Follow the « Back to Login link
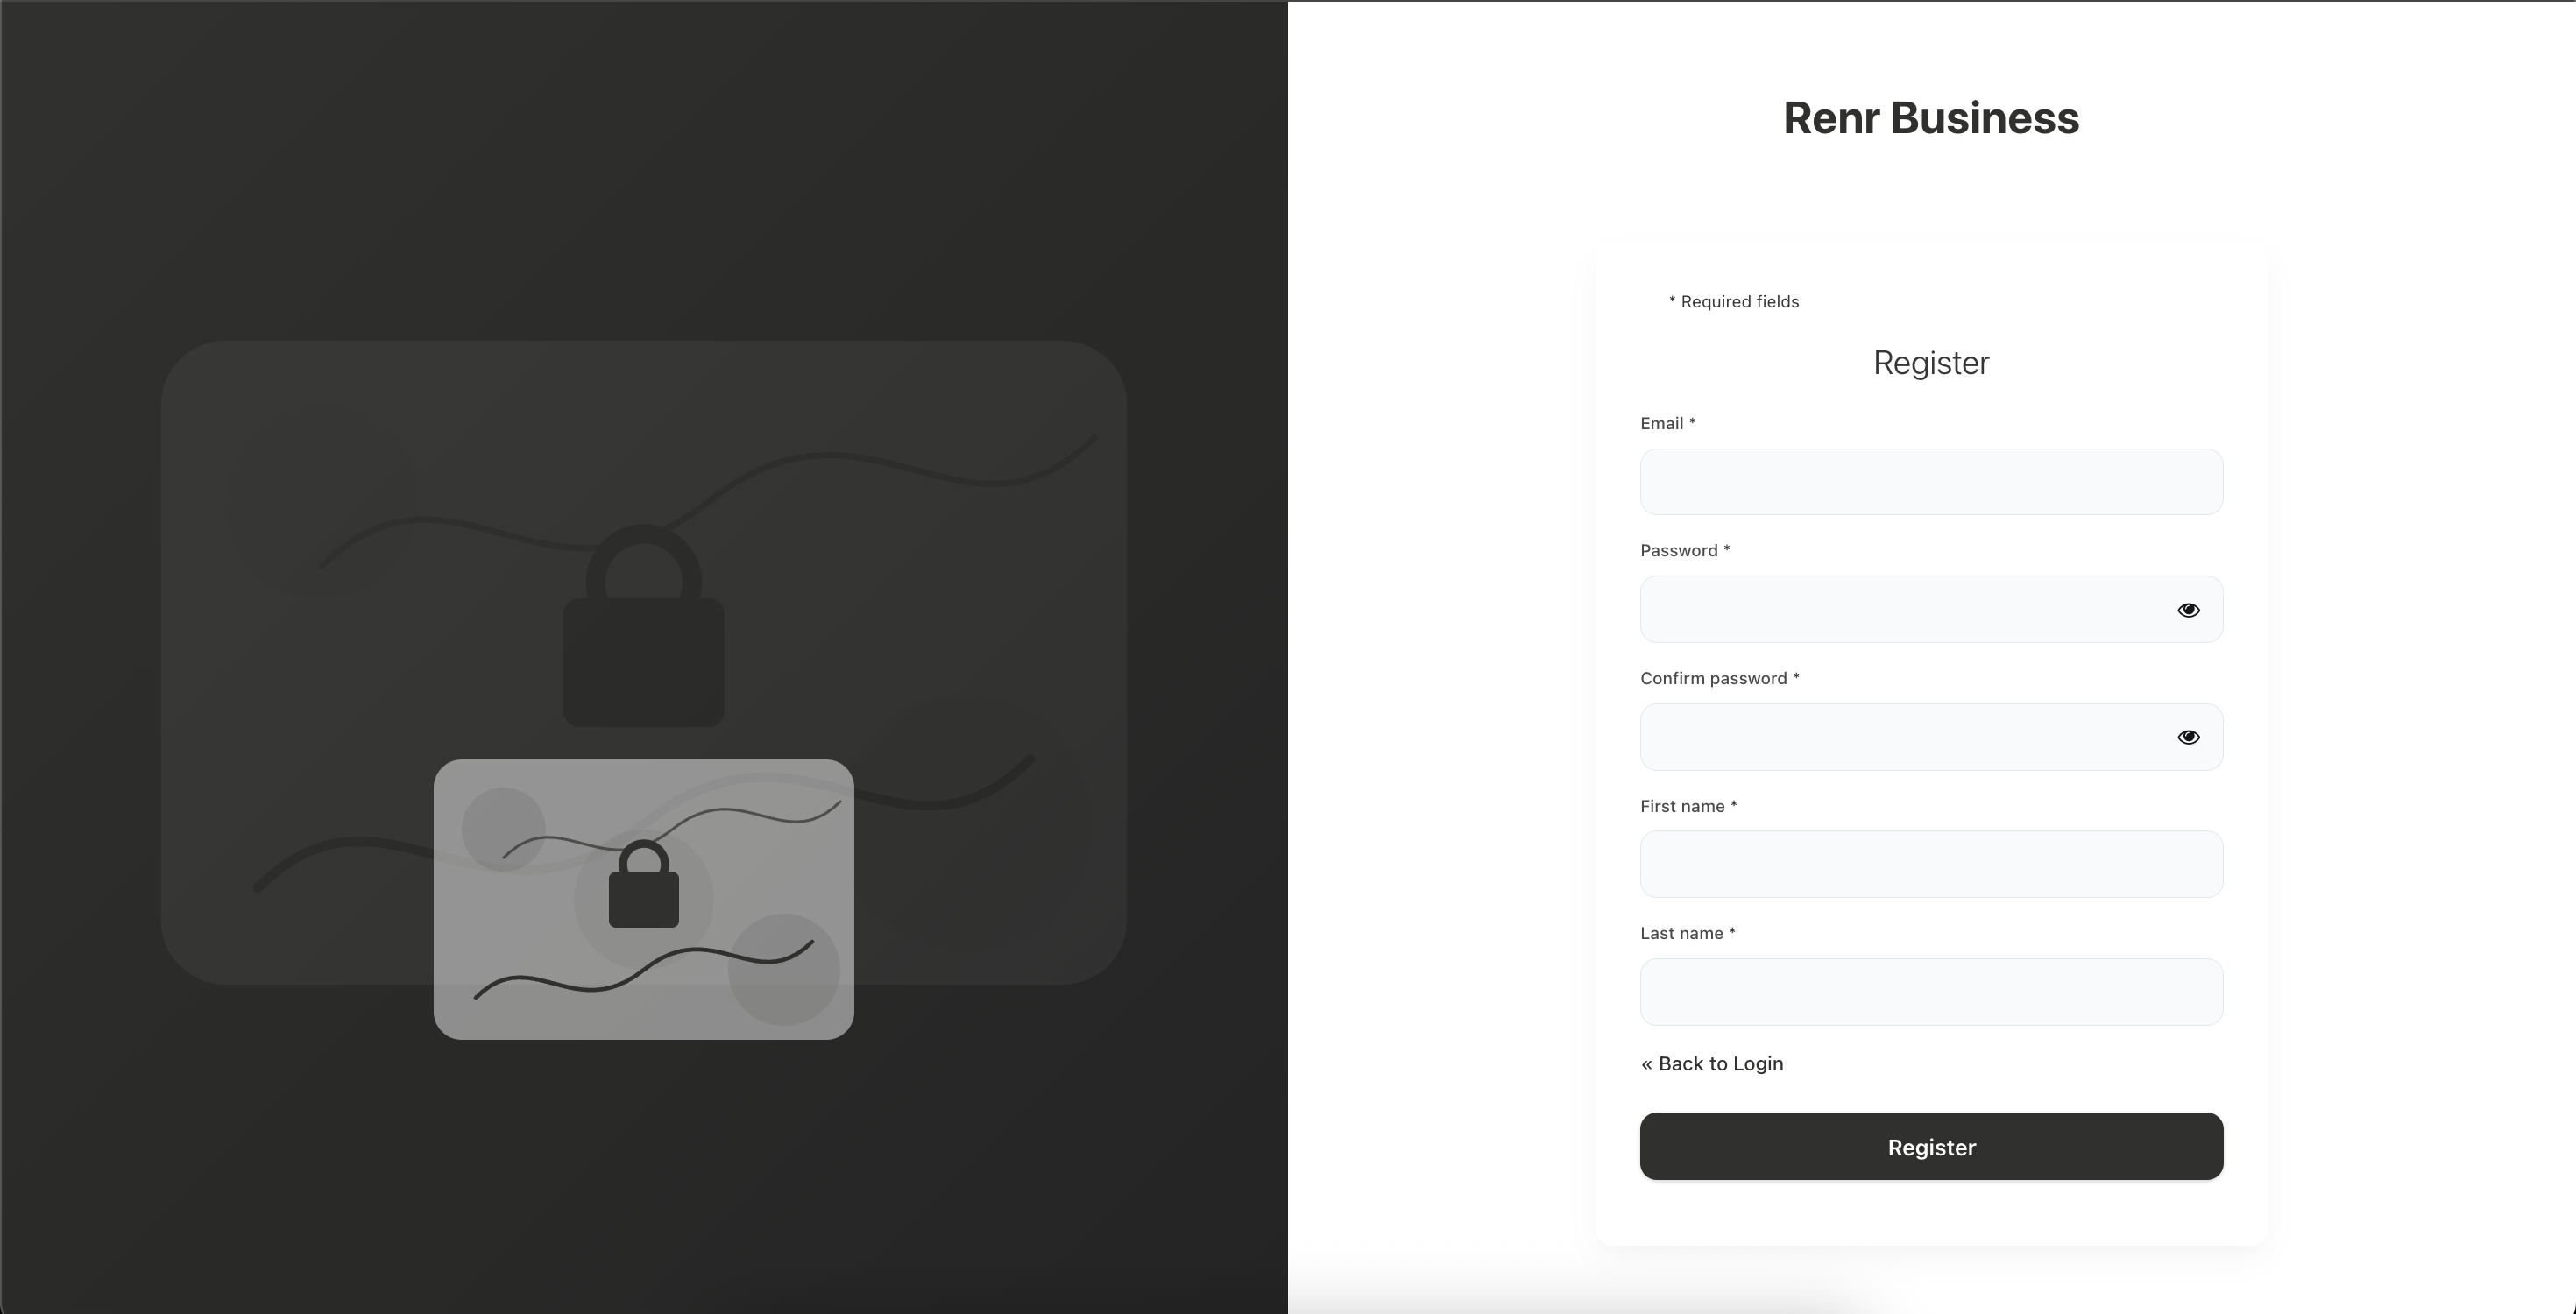2576x1314 pixels. [x=1711, y=1064]
